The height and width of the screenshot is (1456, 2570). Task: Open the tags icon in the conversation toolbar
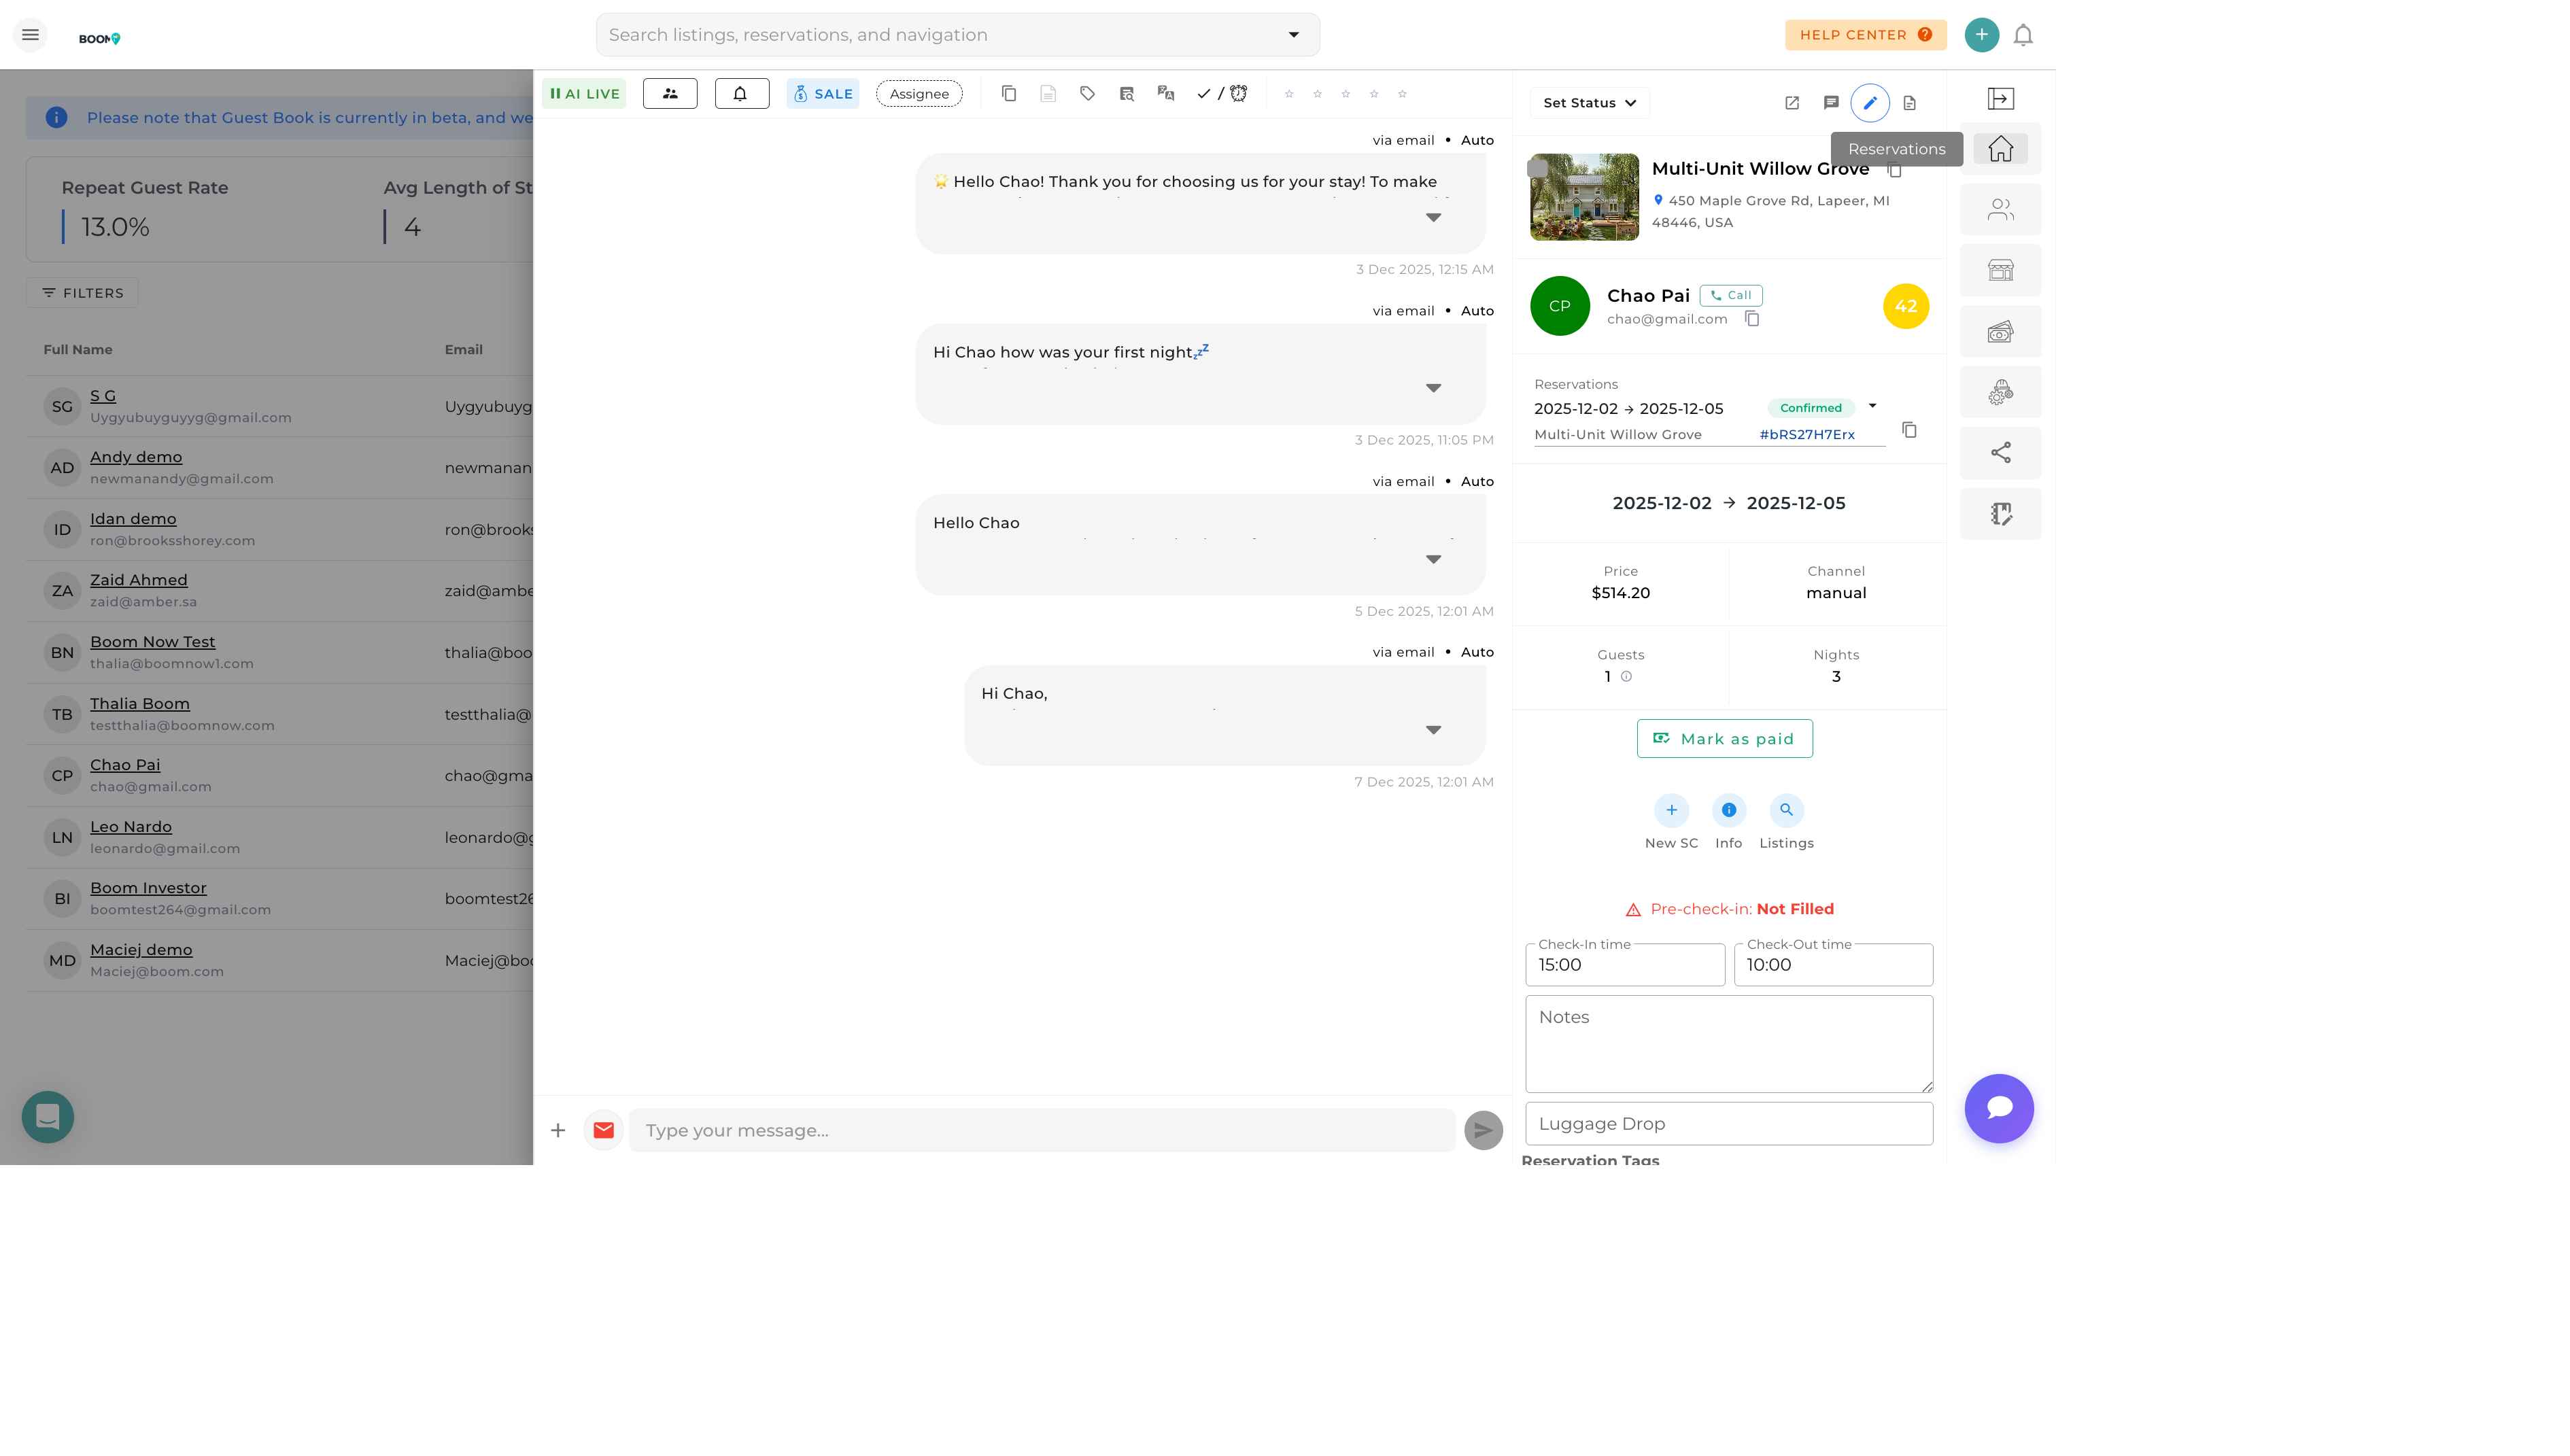click(1086, 93)
